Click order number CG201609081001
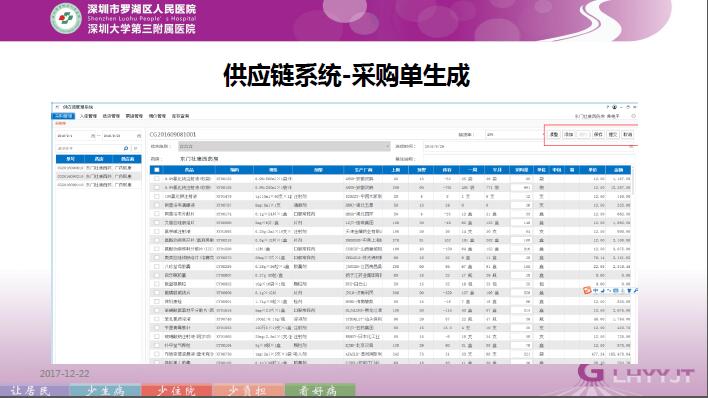Viewport: 708px width, 398px height. [x=172, y=135]
